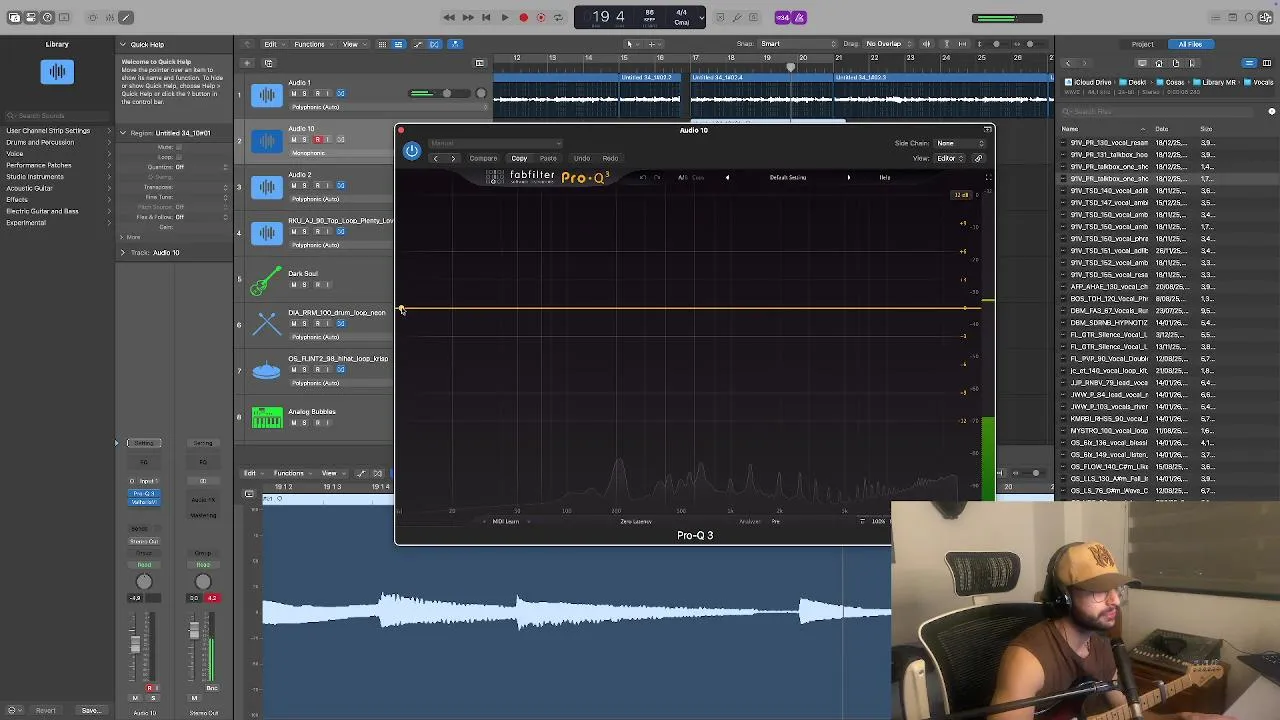Switch to the Project browser tab
This screenshot has width=1280, height=720.
(1142, 44)
